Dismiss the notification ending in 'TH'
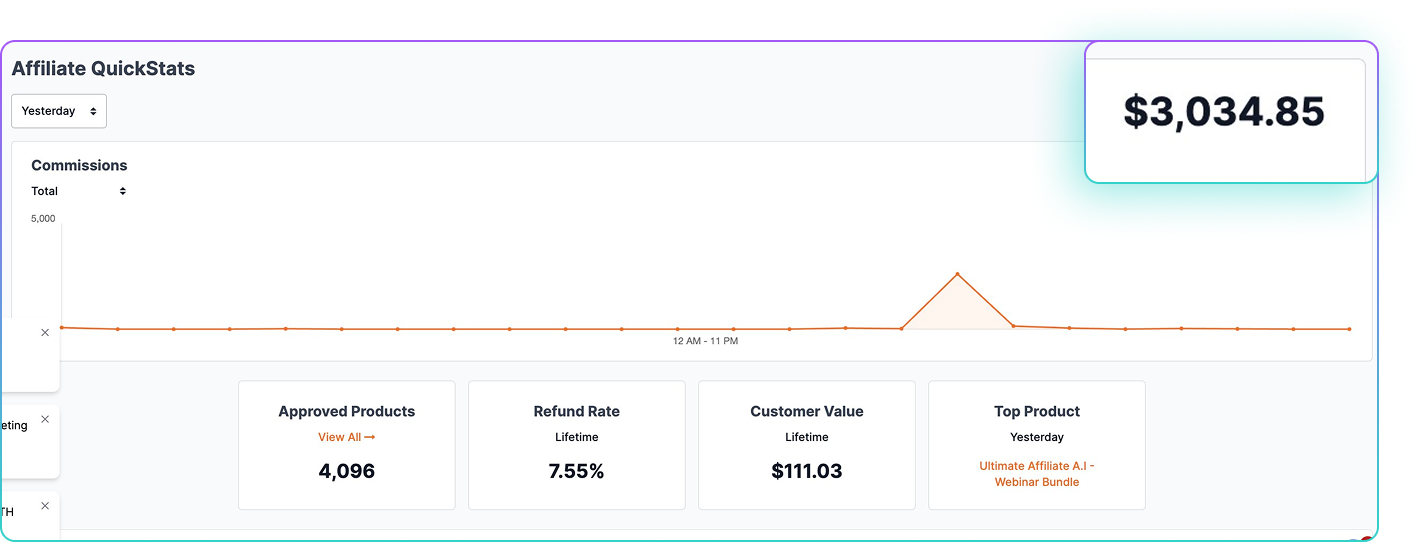 [45, 506]
